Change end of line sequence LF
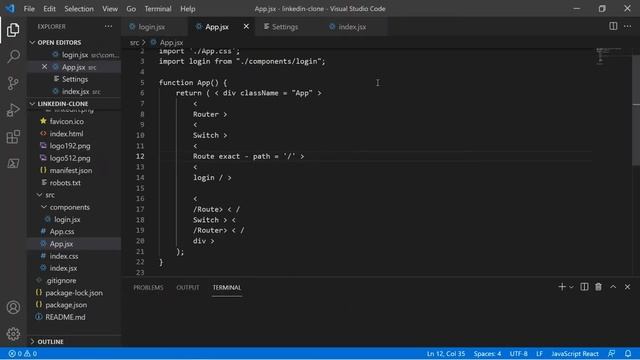This screenshot has height=360, width=640. click(x=539, y=353)
